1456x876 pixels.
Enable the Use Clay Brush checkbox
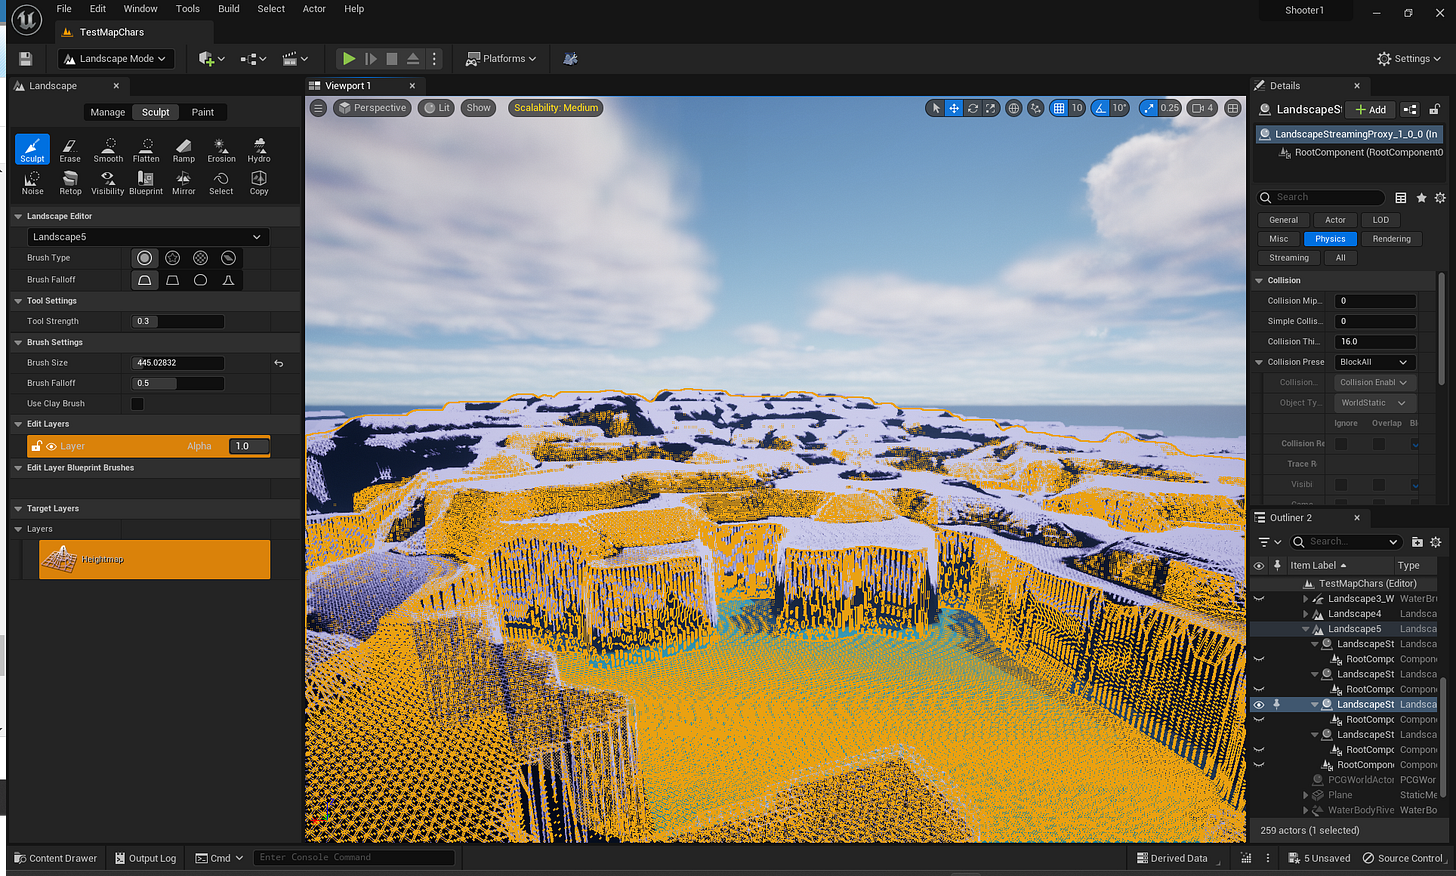[137, 403]
